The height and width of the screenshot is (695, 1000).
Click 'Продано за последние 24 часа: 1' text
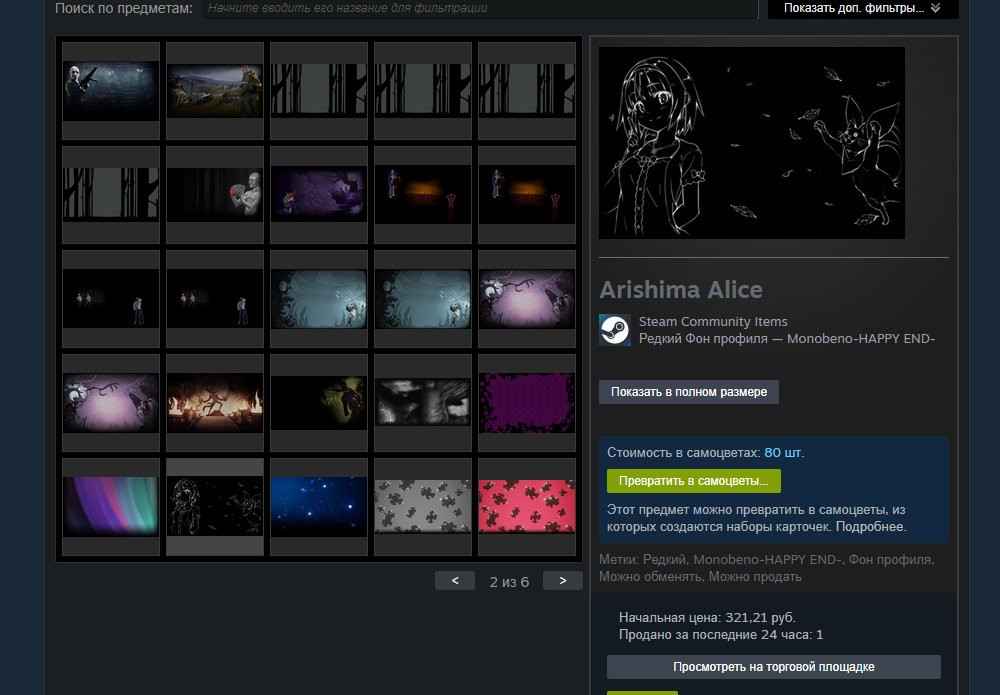[x=721, y=634]
